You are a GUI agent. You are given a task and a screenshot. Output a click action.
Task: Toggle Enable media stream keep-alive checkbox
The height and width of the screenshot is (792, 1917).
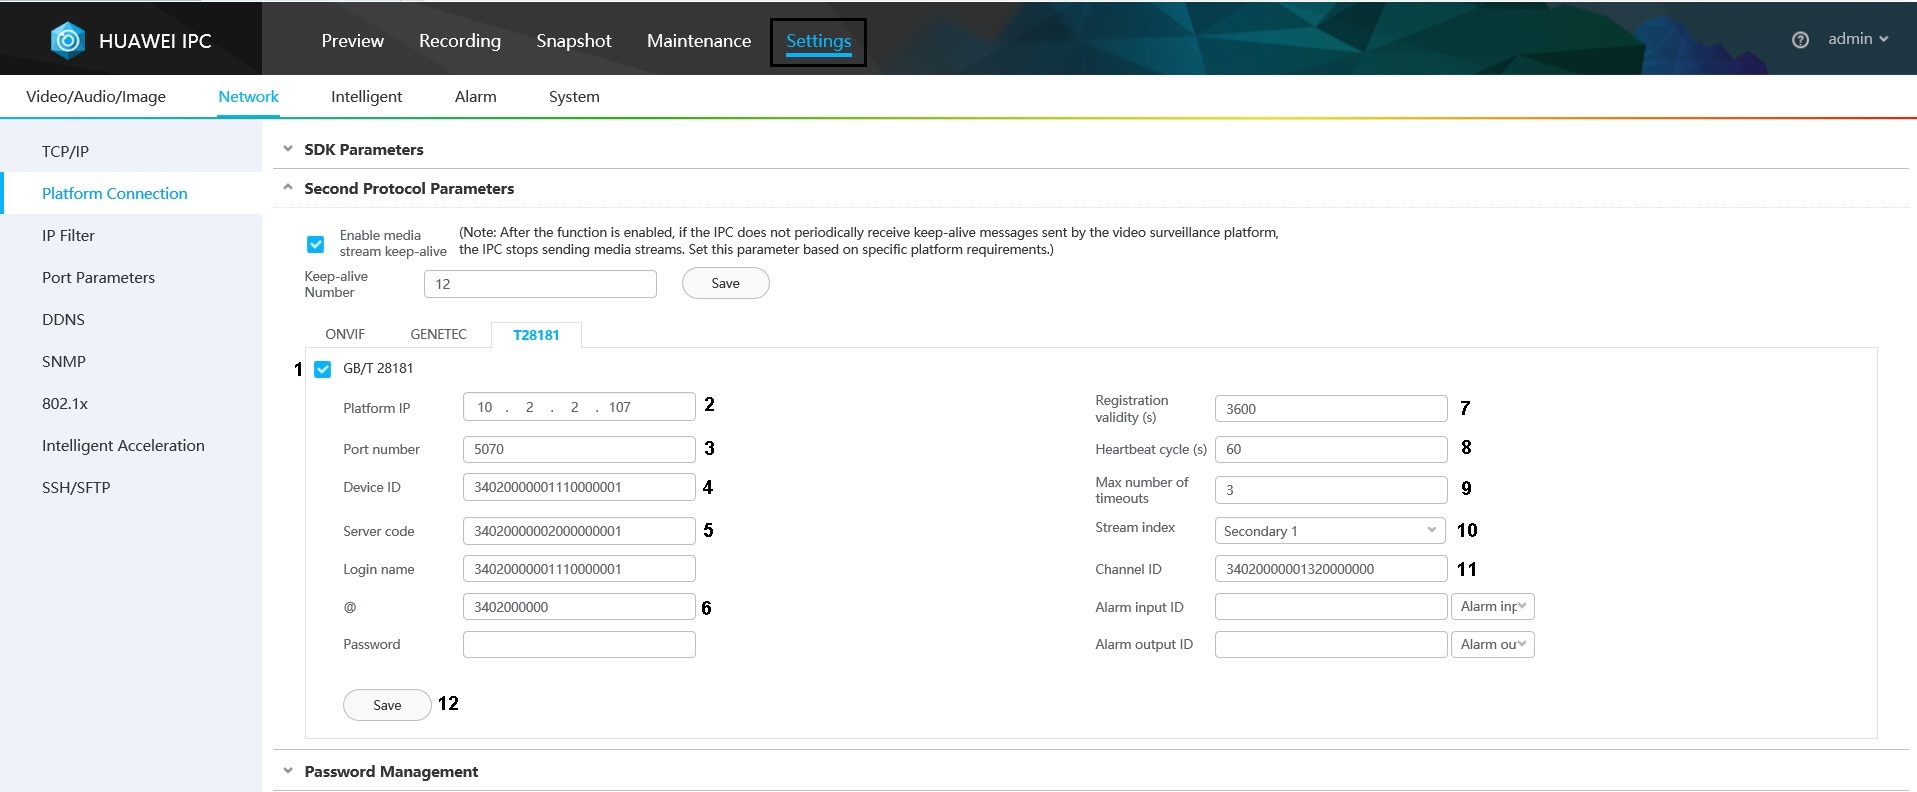316,244
